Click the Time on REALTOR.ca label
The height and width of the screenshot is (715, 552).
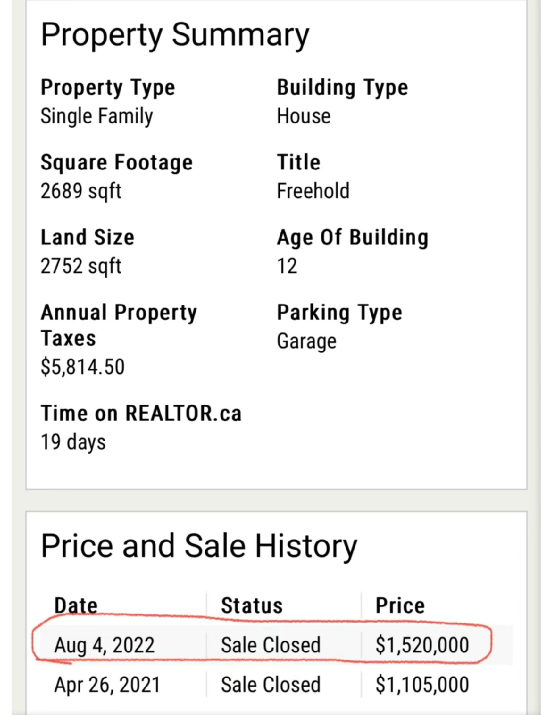[141, 413]
